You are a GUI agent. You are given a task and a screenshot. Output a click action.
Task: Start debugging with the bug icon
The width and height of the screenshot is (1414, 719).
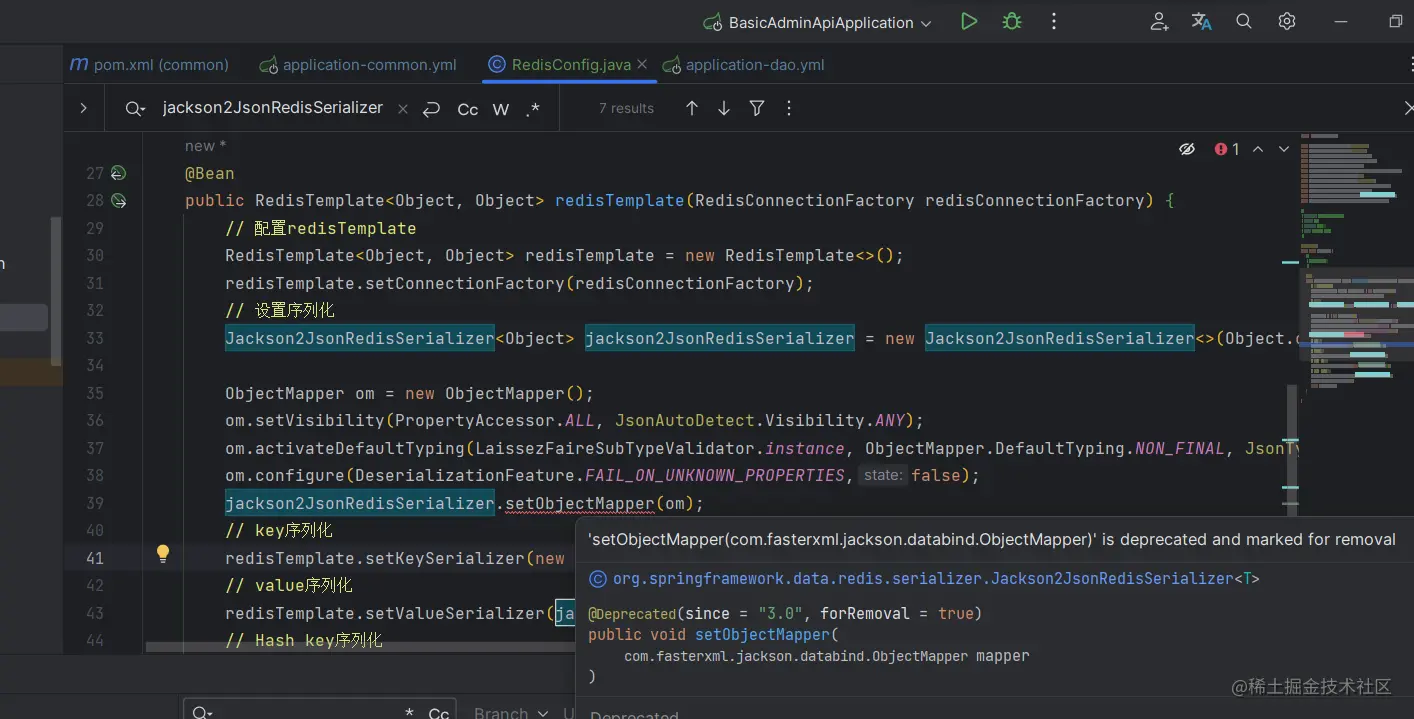[1012, 21]
